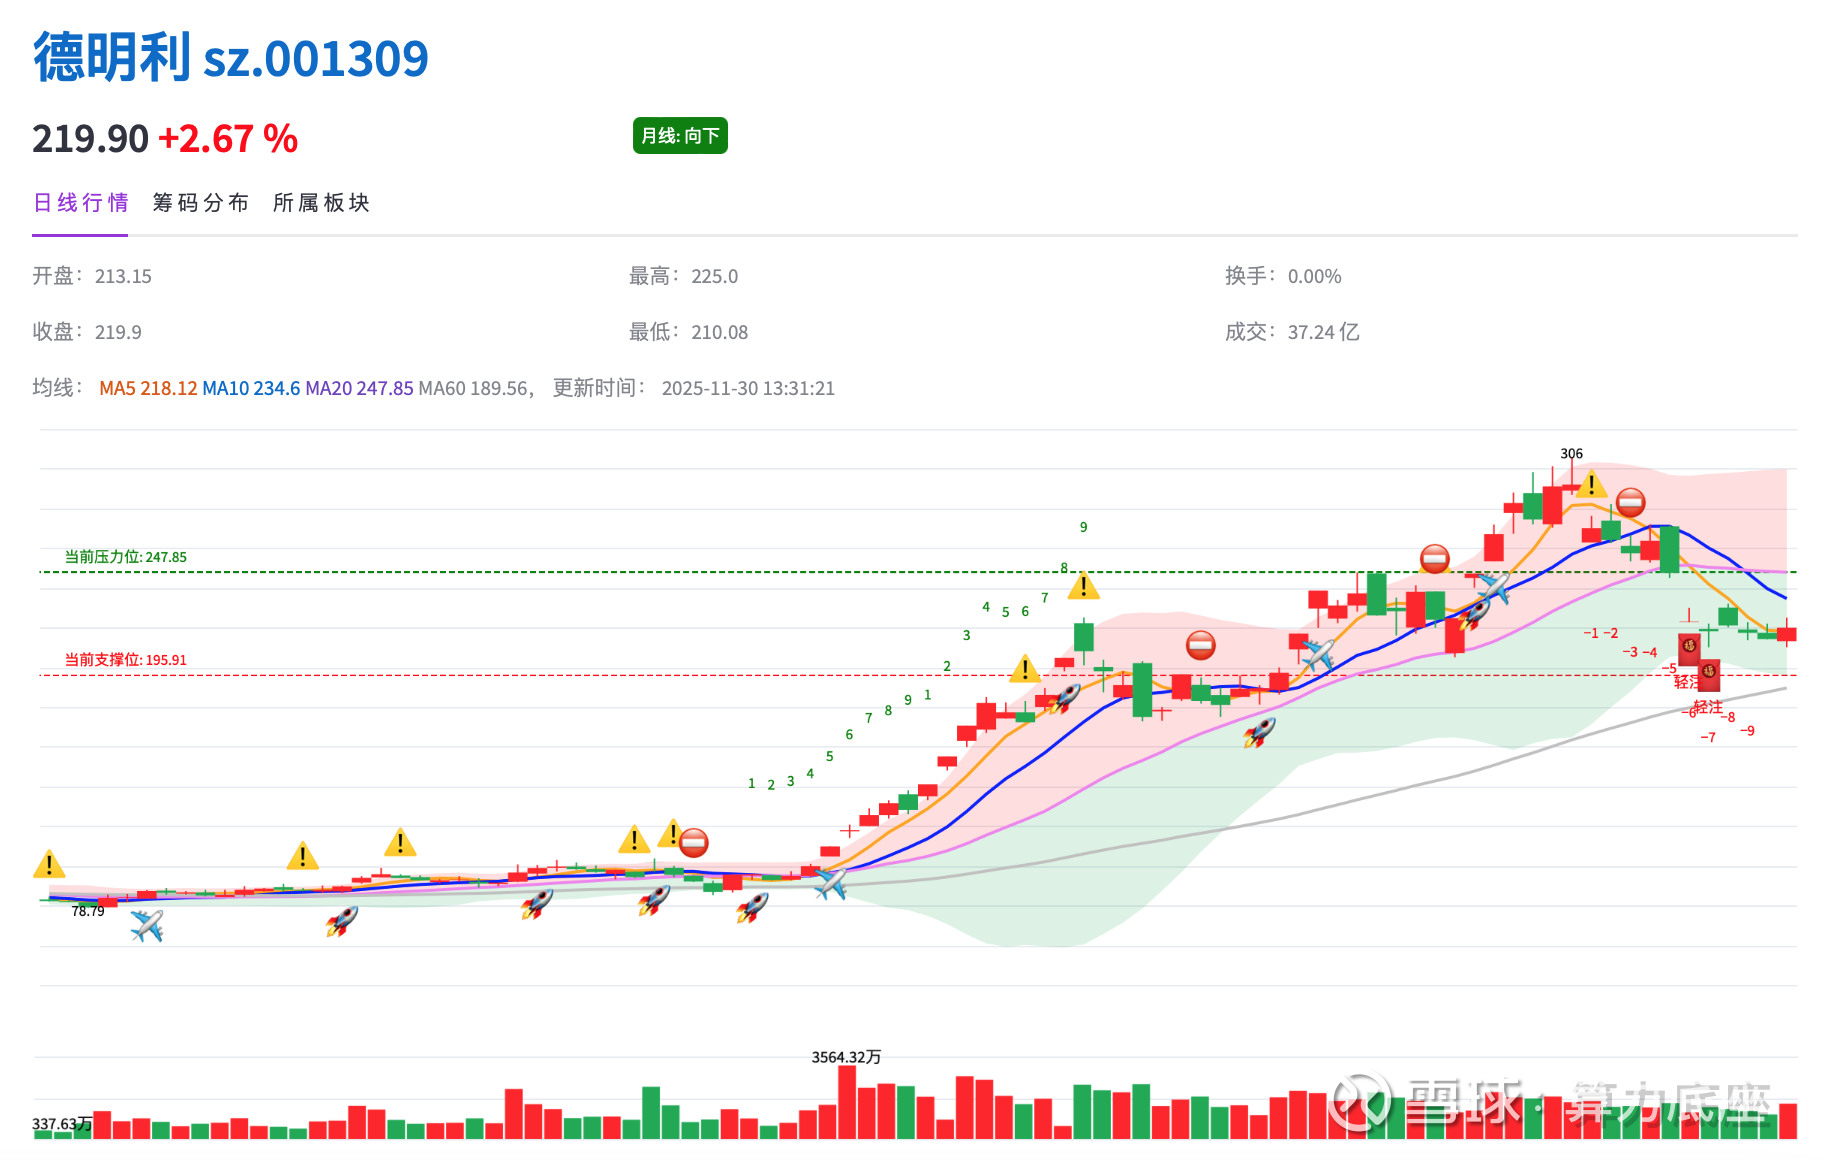Screen dimensions: 1824x1160
Task: Click the red -9 countdown number
Action: click(x=1747, y=731)
